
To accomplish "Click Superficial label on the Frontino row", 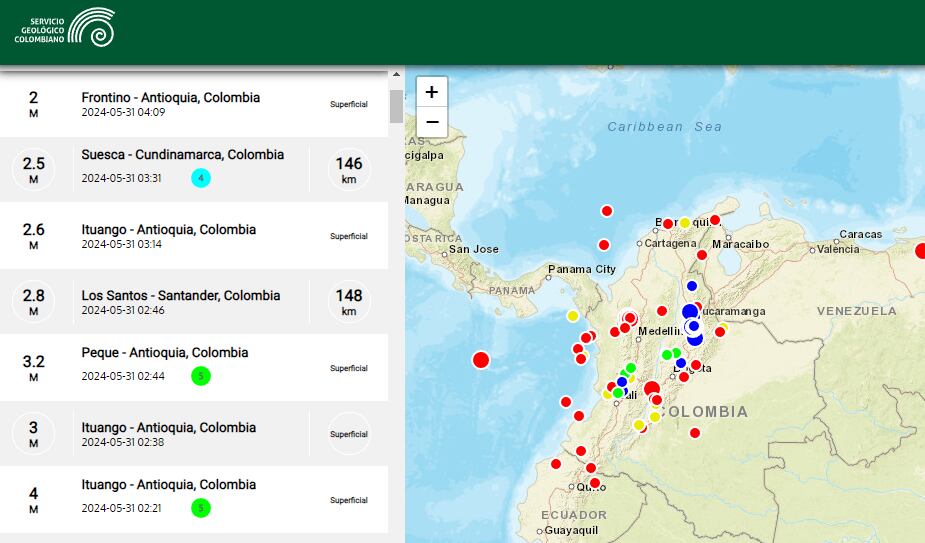I will pyautogui.click(x=349, y=104).
